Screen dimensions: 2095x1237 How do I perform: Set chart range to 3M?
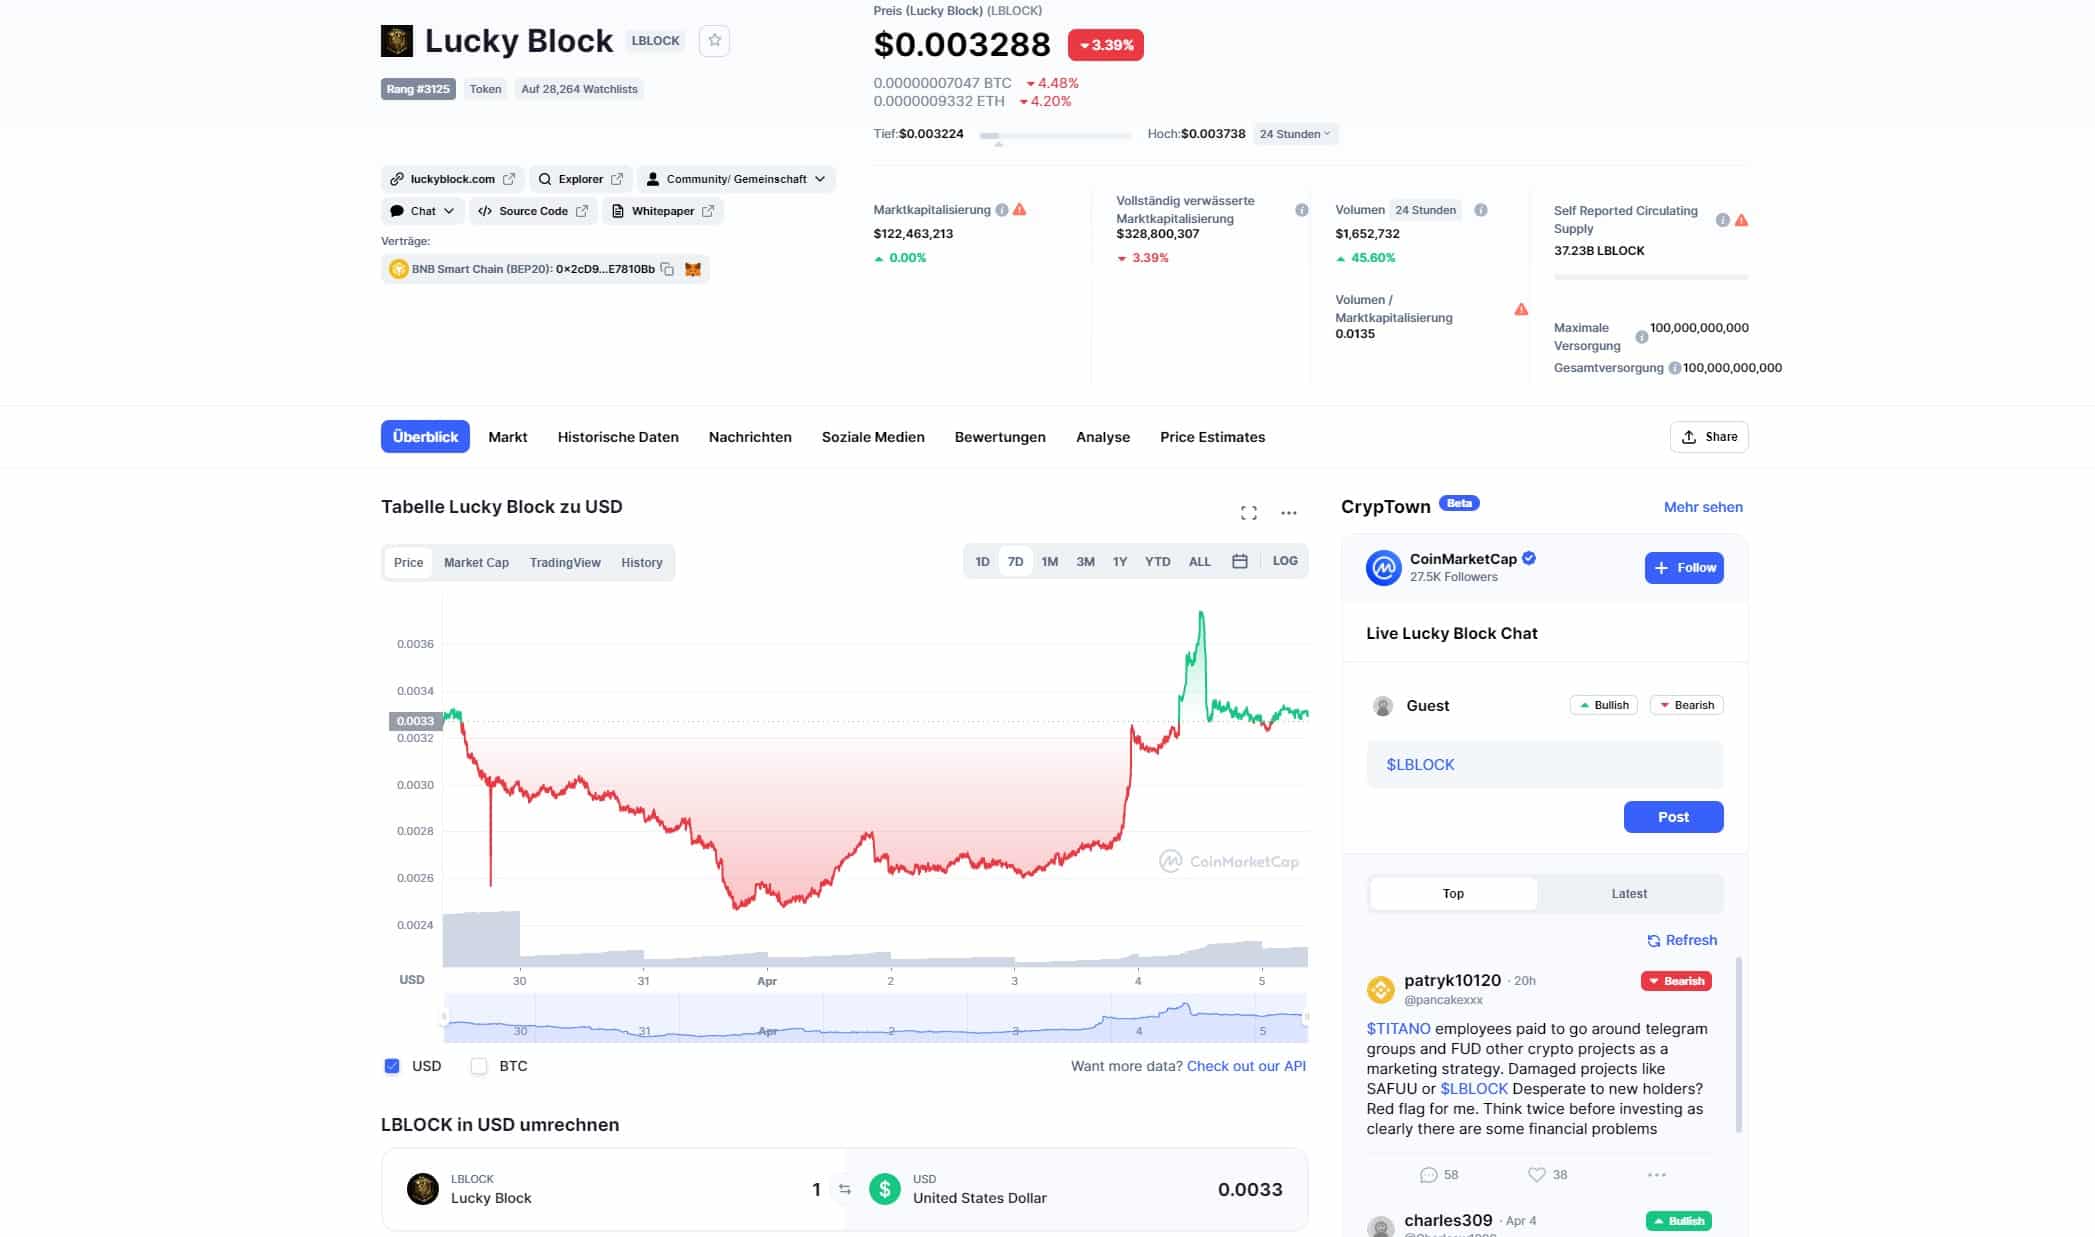tap(1085, 562)
